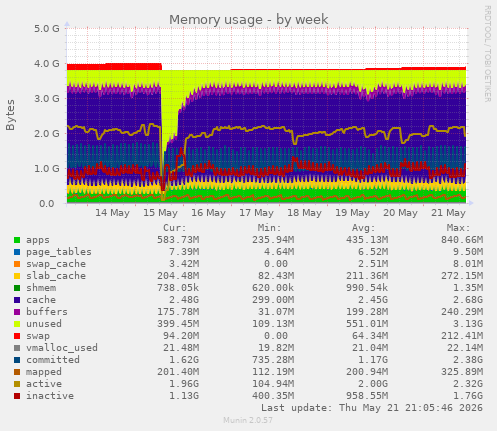This screenshot has width=497, height=431.
Task: Click the purple buffers legend swatch
Action: pyautogui.click(x=17, y=312)
